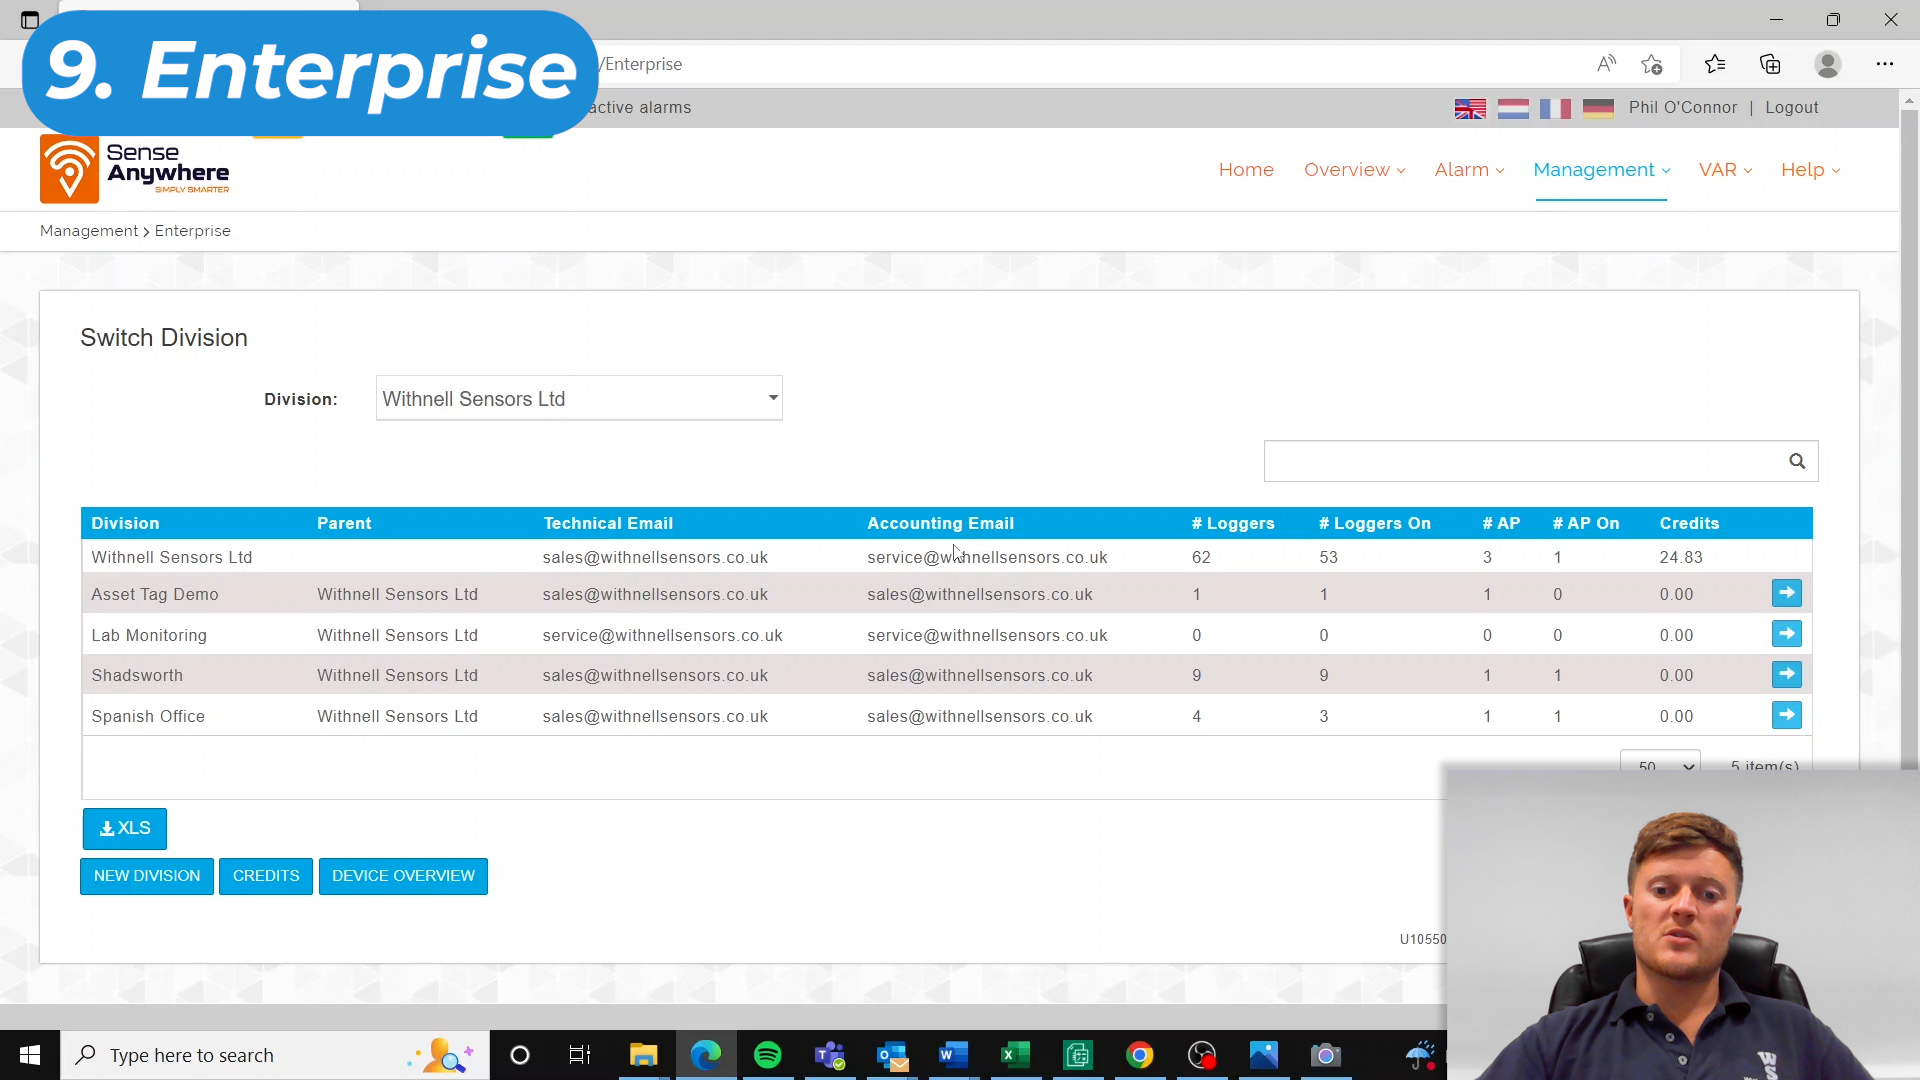Switch to Microsoft Edge on the taskbar
This screenshot has width=1920, height=1080.
tap(706, 1055)
